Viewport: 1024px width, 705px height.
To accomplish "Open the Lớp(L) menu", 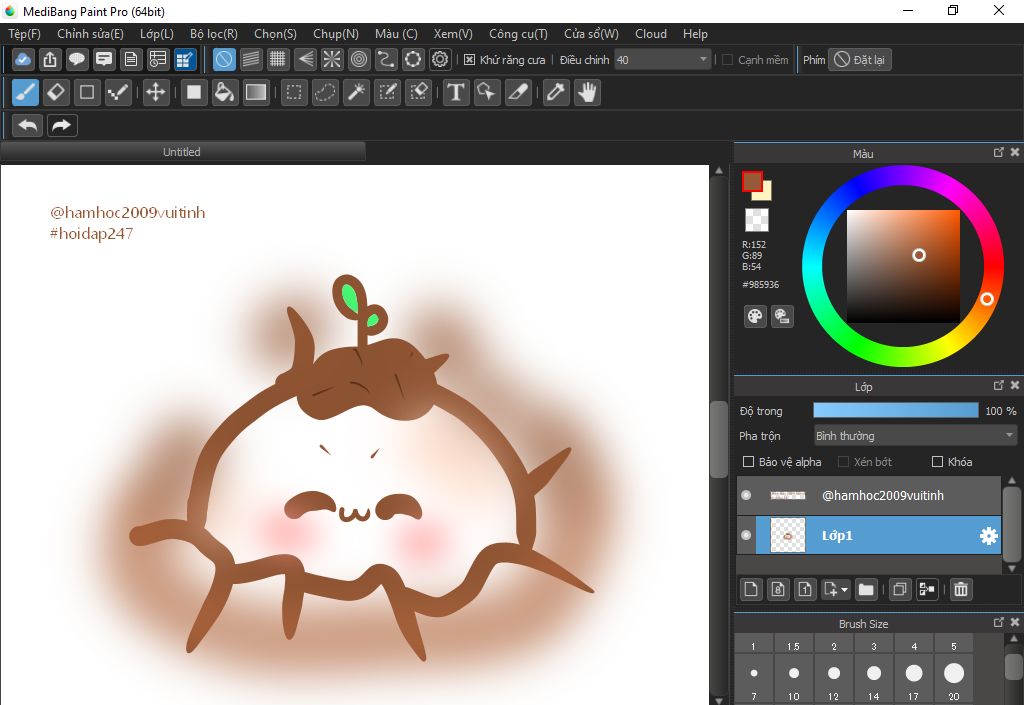I will [x=157, y=34].
